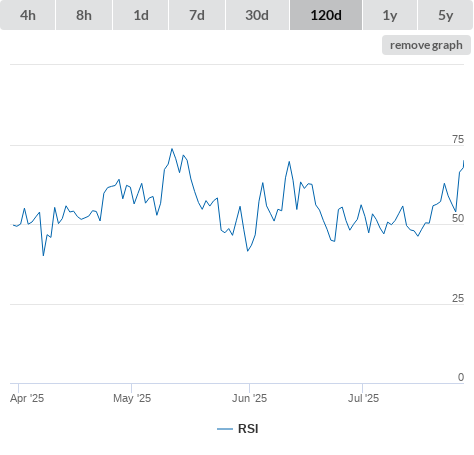Screen dimensions: 474x455
Task: Click the 50 level axis label
Action: click(458, 218)
